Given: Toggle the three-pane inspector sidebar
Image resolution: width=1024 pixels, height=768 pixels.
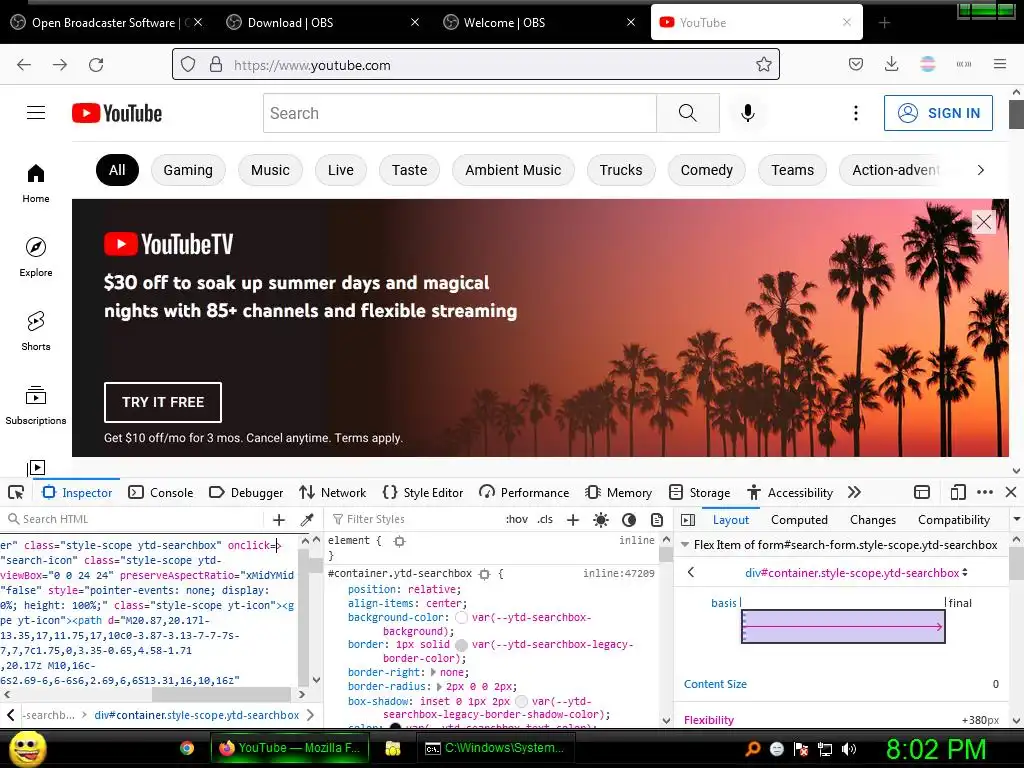Looking at the screenshot, I should click(x=688, y=520).
